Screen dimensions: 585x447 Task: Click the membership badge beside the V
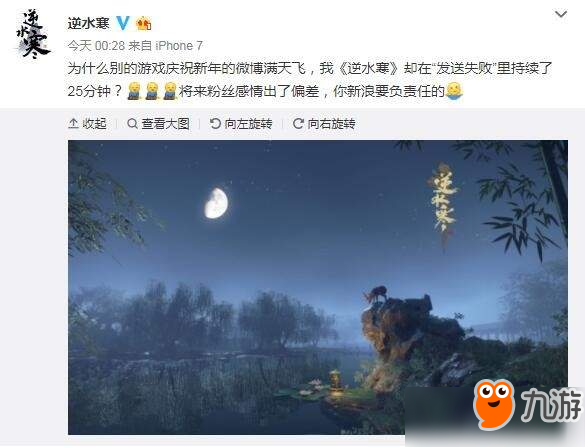(144, 24)
